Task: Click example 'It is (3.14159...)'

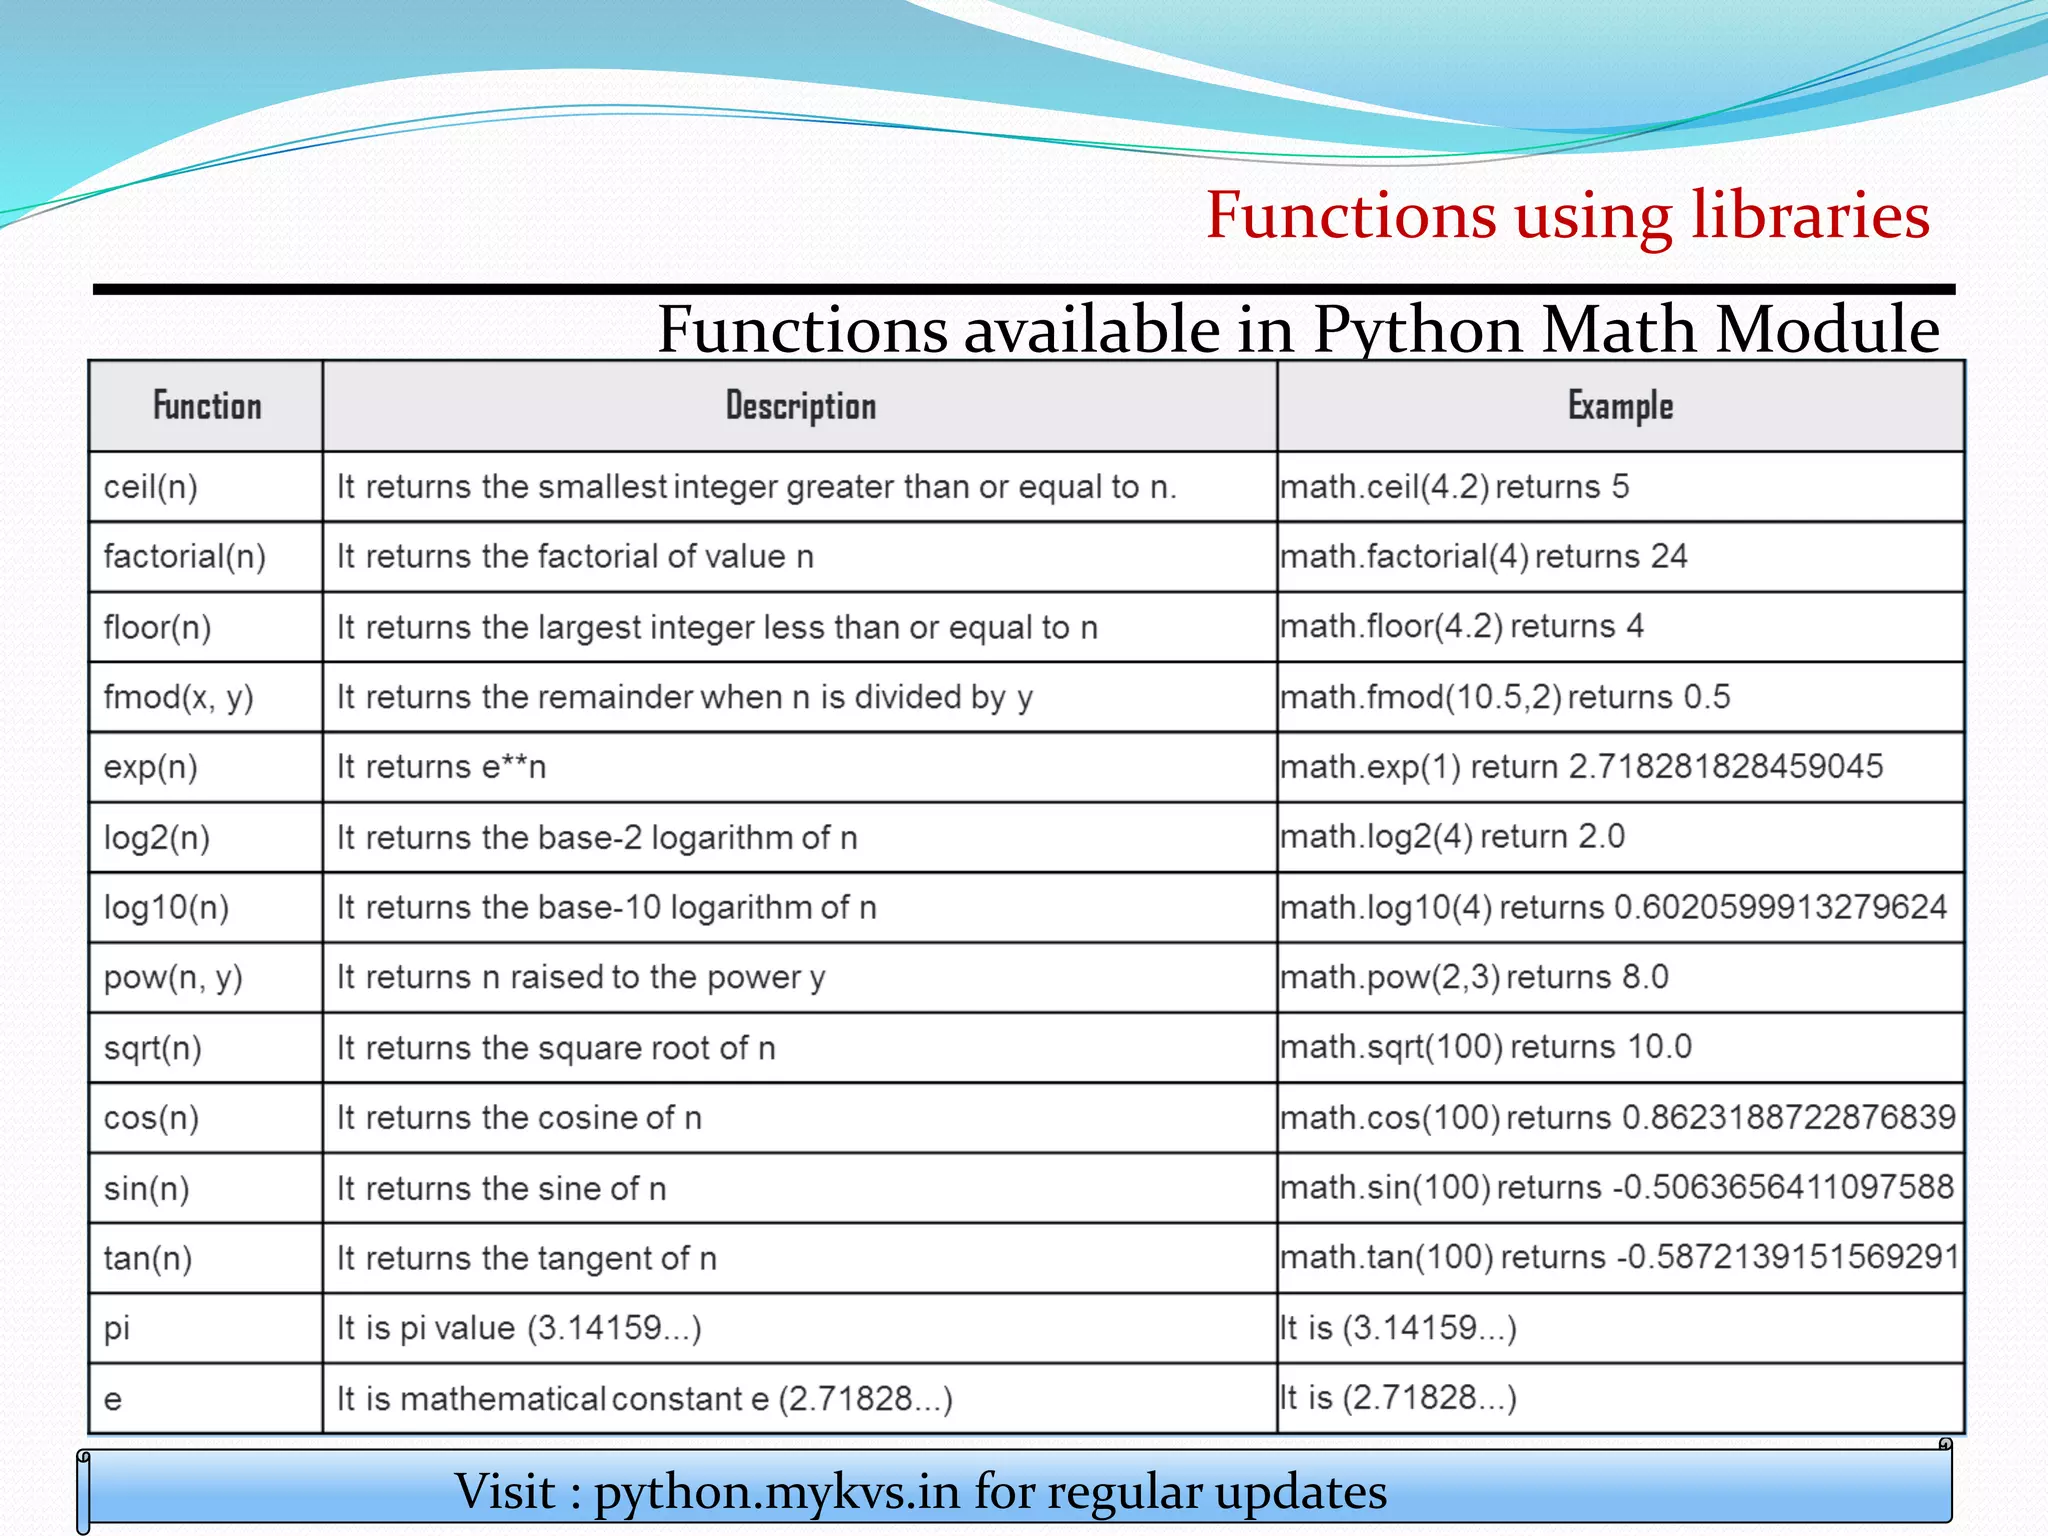Action: tap(1399, 1329)
